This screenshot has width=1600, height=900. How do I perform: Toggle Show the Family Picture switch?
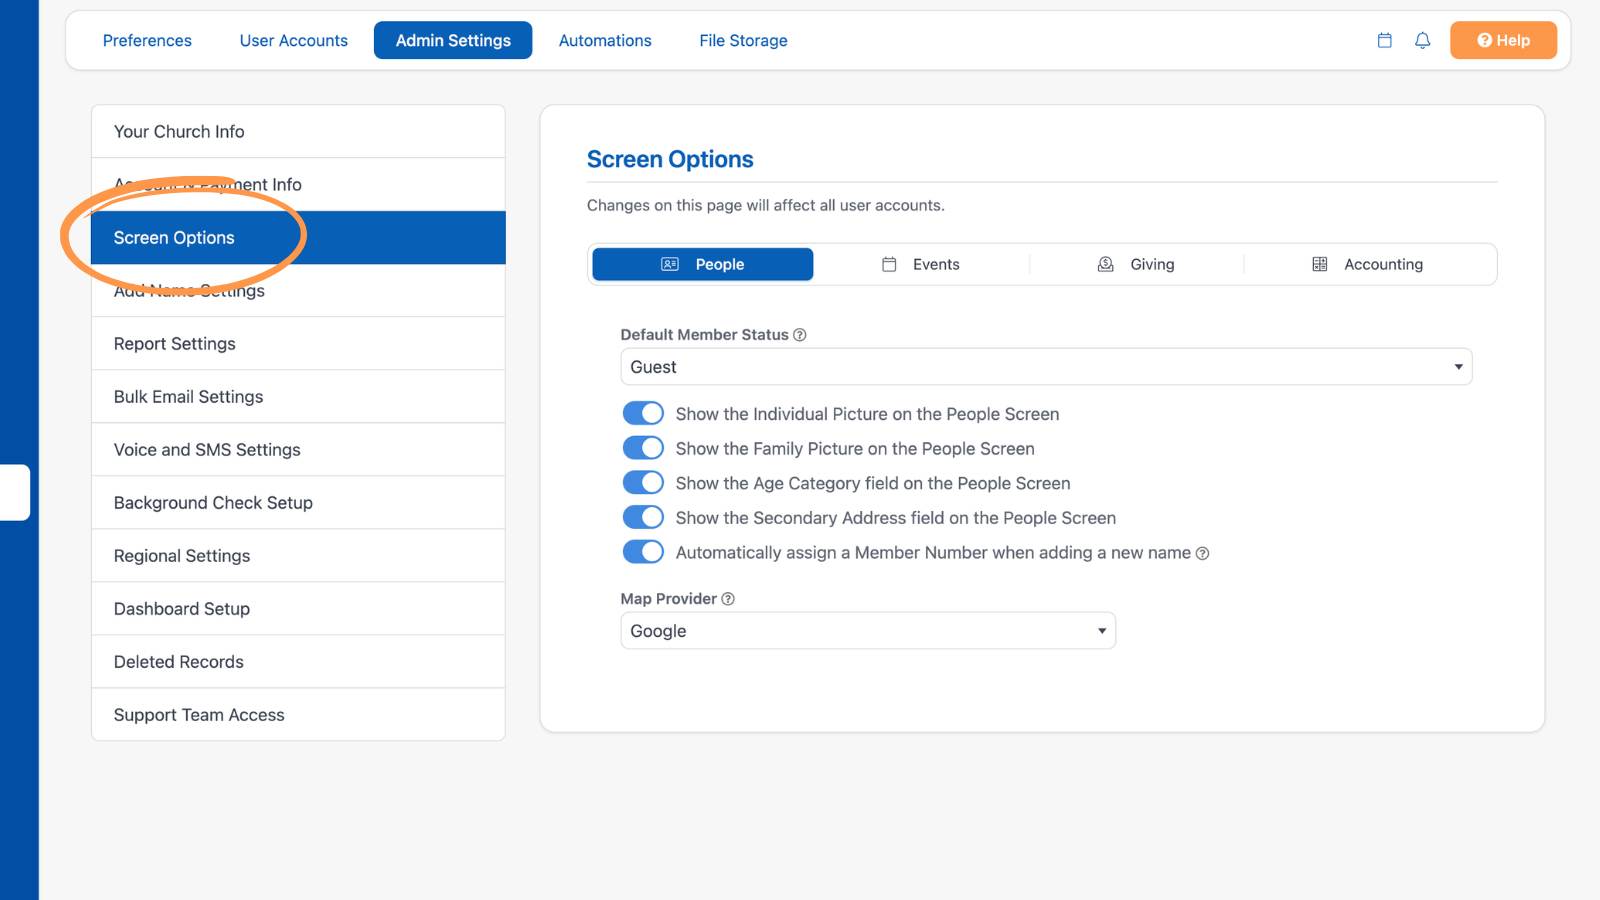pos(643,448)
